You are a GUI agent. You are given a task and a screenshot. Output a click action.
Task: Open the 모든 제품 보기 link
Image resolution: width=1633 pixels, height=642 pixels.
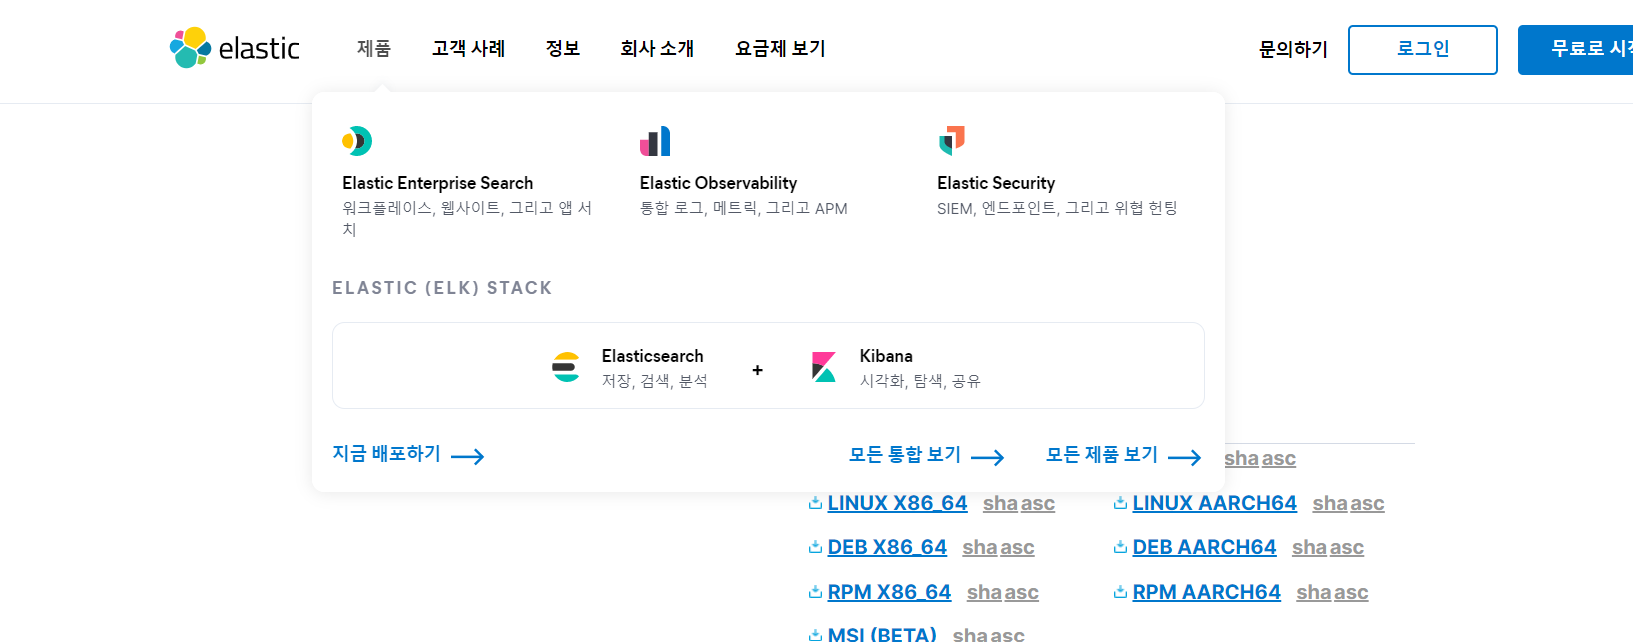tap(1122, 455)
